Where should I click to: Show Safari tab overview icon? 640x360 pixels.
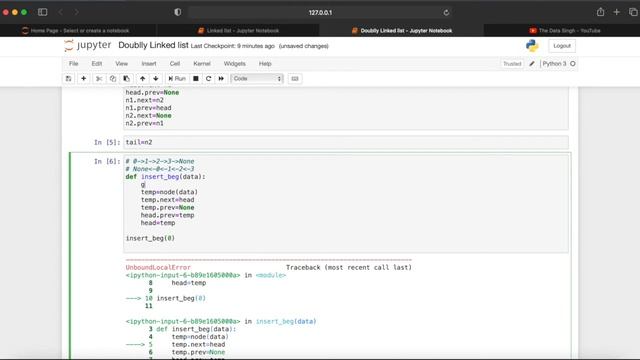[x=633, y=12]
